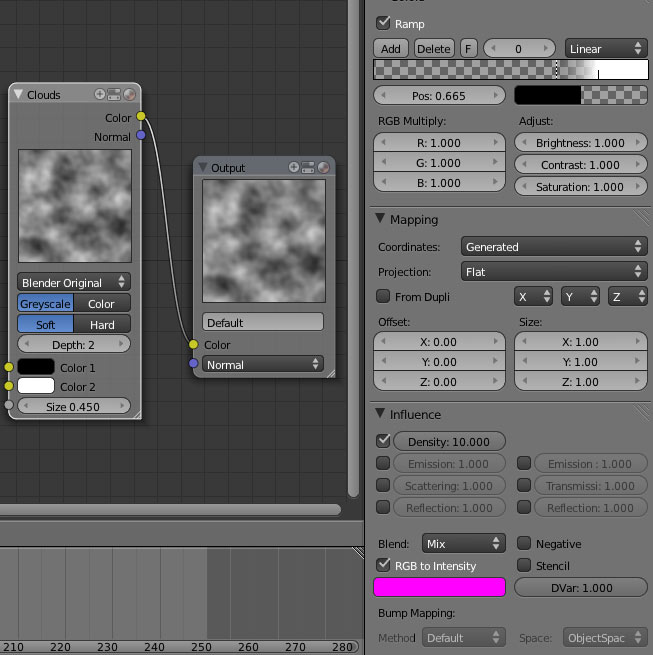Click the Color 2 input socket on Clouds node
Image resolution: width=653 pixels, height=655 pixels.
[x=9, y=386]
